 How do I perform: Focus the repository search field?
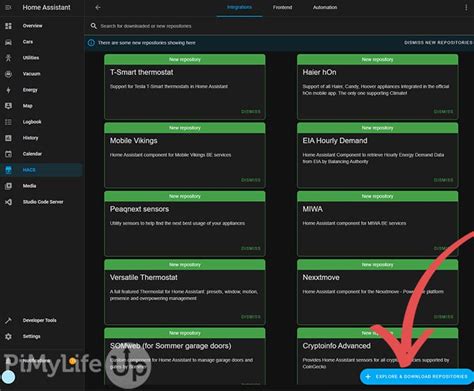(x=280, y=26)
